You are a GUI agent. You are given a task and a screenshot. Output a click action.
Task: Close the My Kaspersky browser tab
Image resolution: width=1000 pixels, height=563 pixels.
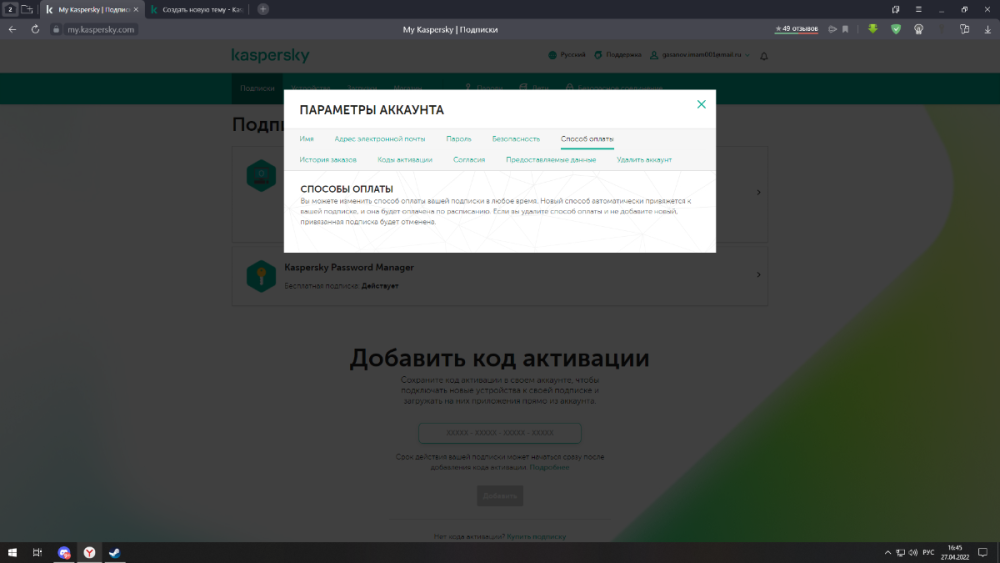click(136, 10)
